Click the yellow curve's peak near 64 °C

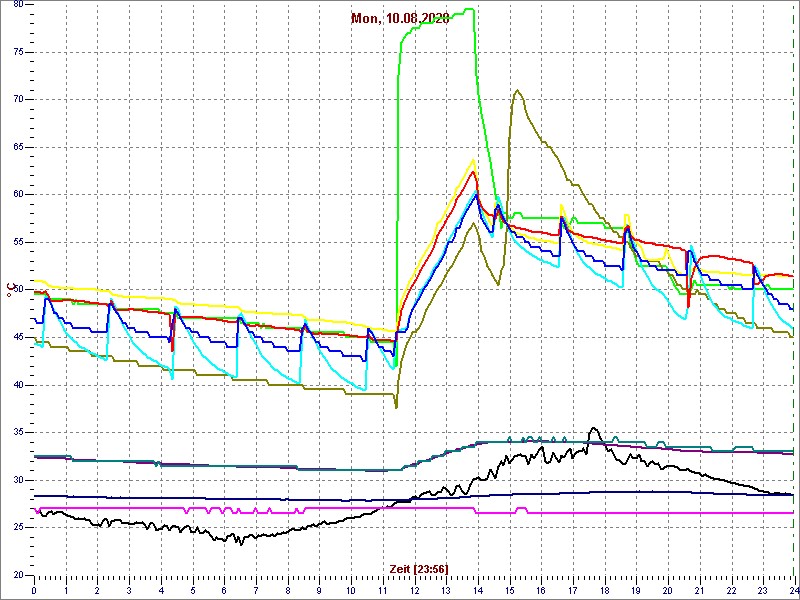coord(474,160)
